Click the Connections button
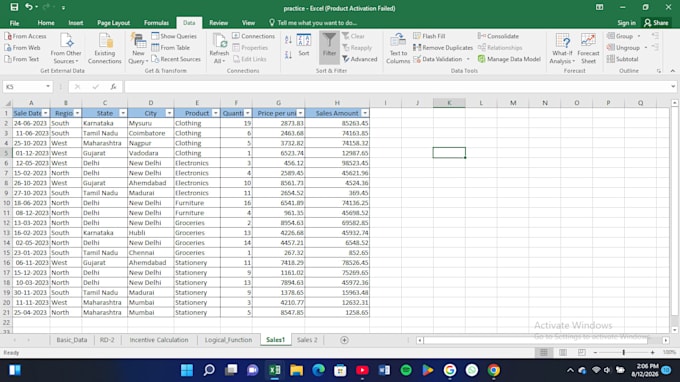Image resolution: width=680 pixels, height=382 pixels. pyautogui.click(x=253, y=36)
